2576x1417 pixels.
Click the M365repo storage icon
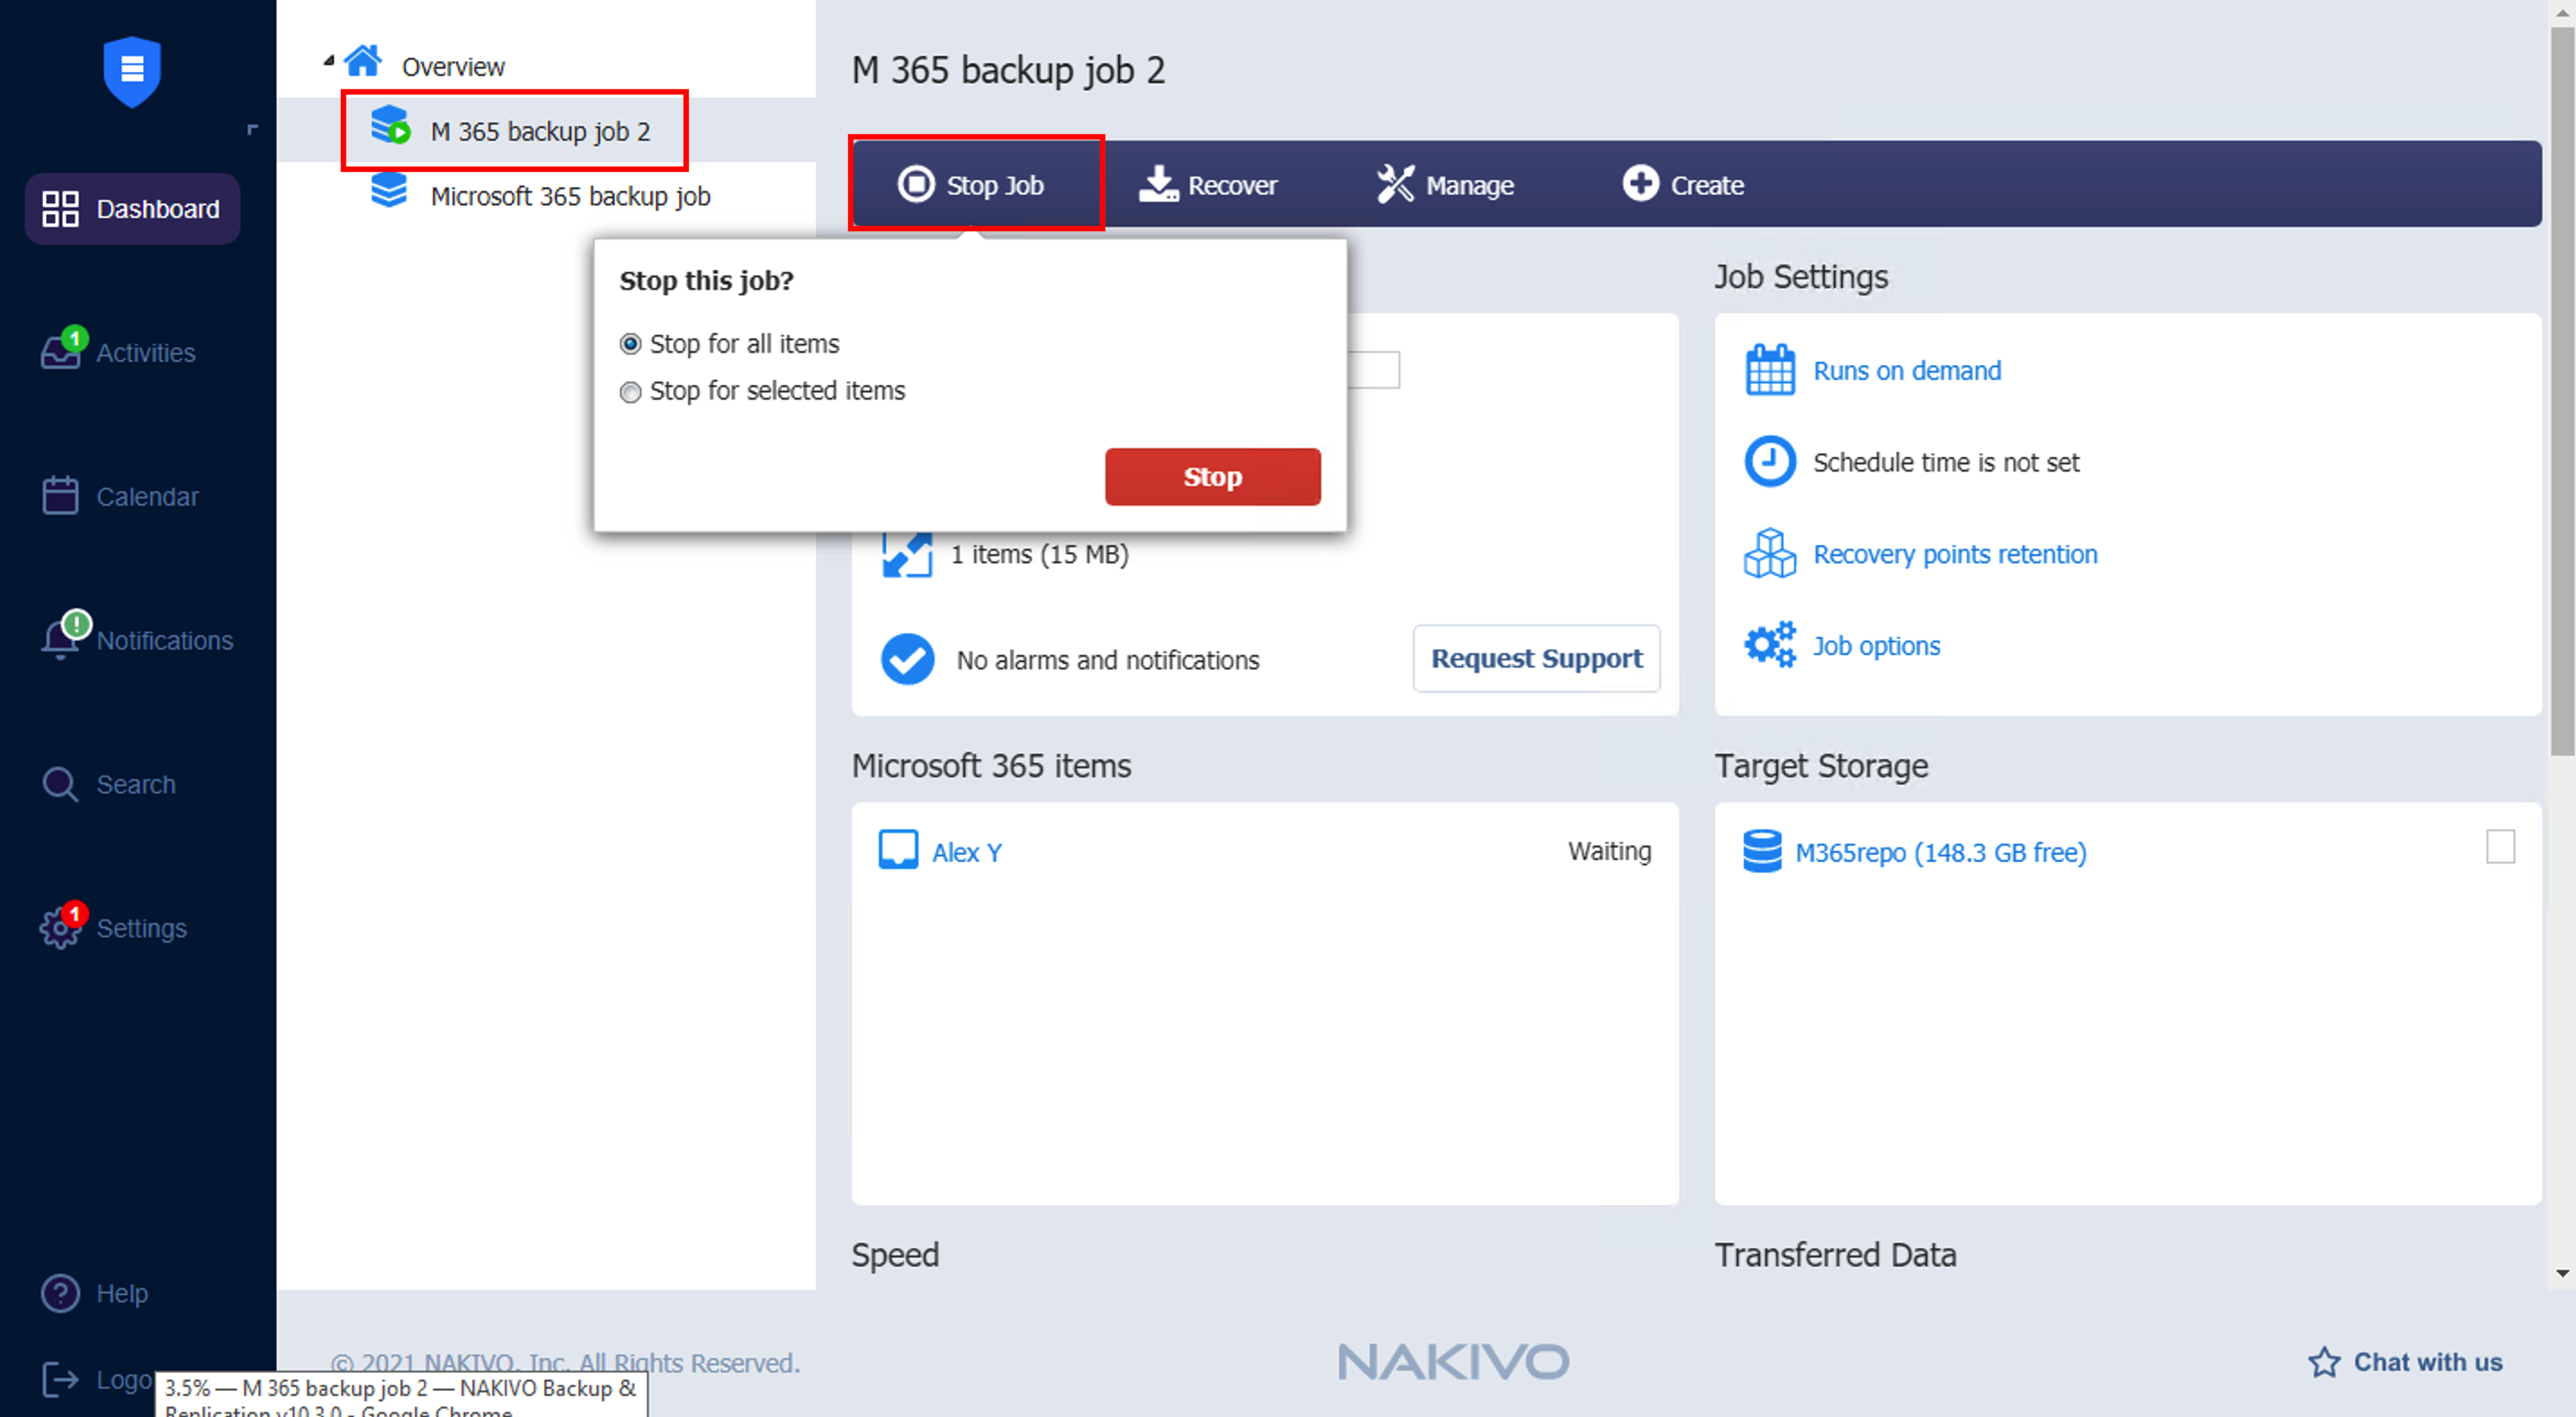1761,851
